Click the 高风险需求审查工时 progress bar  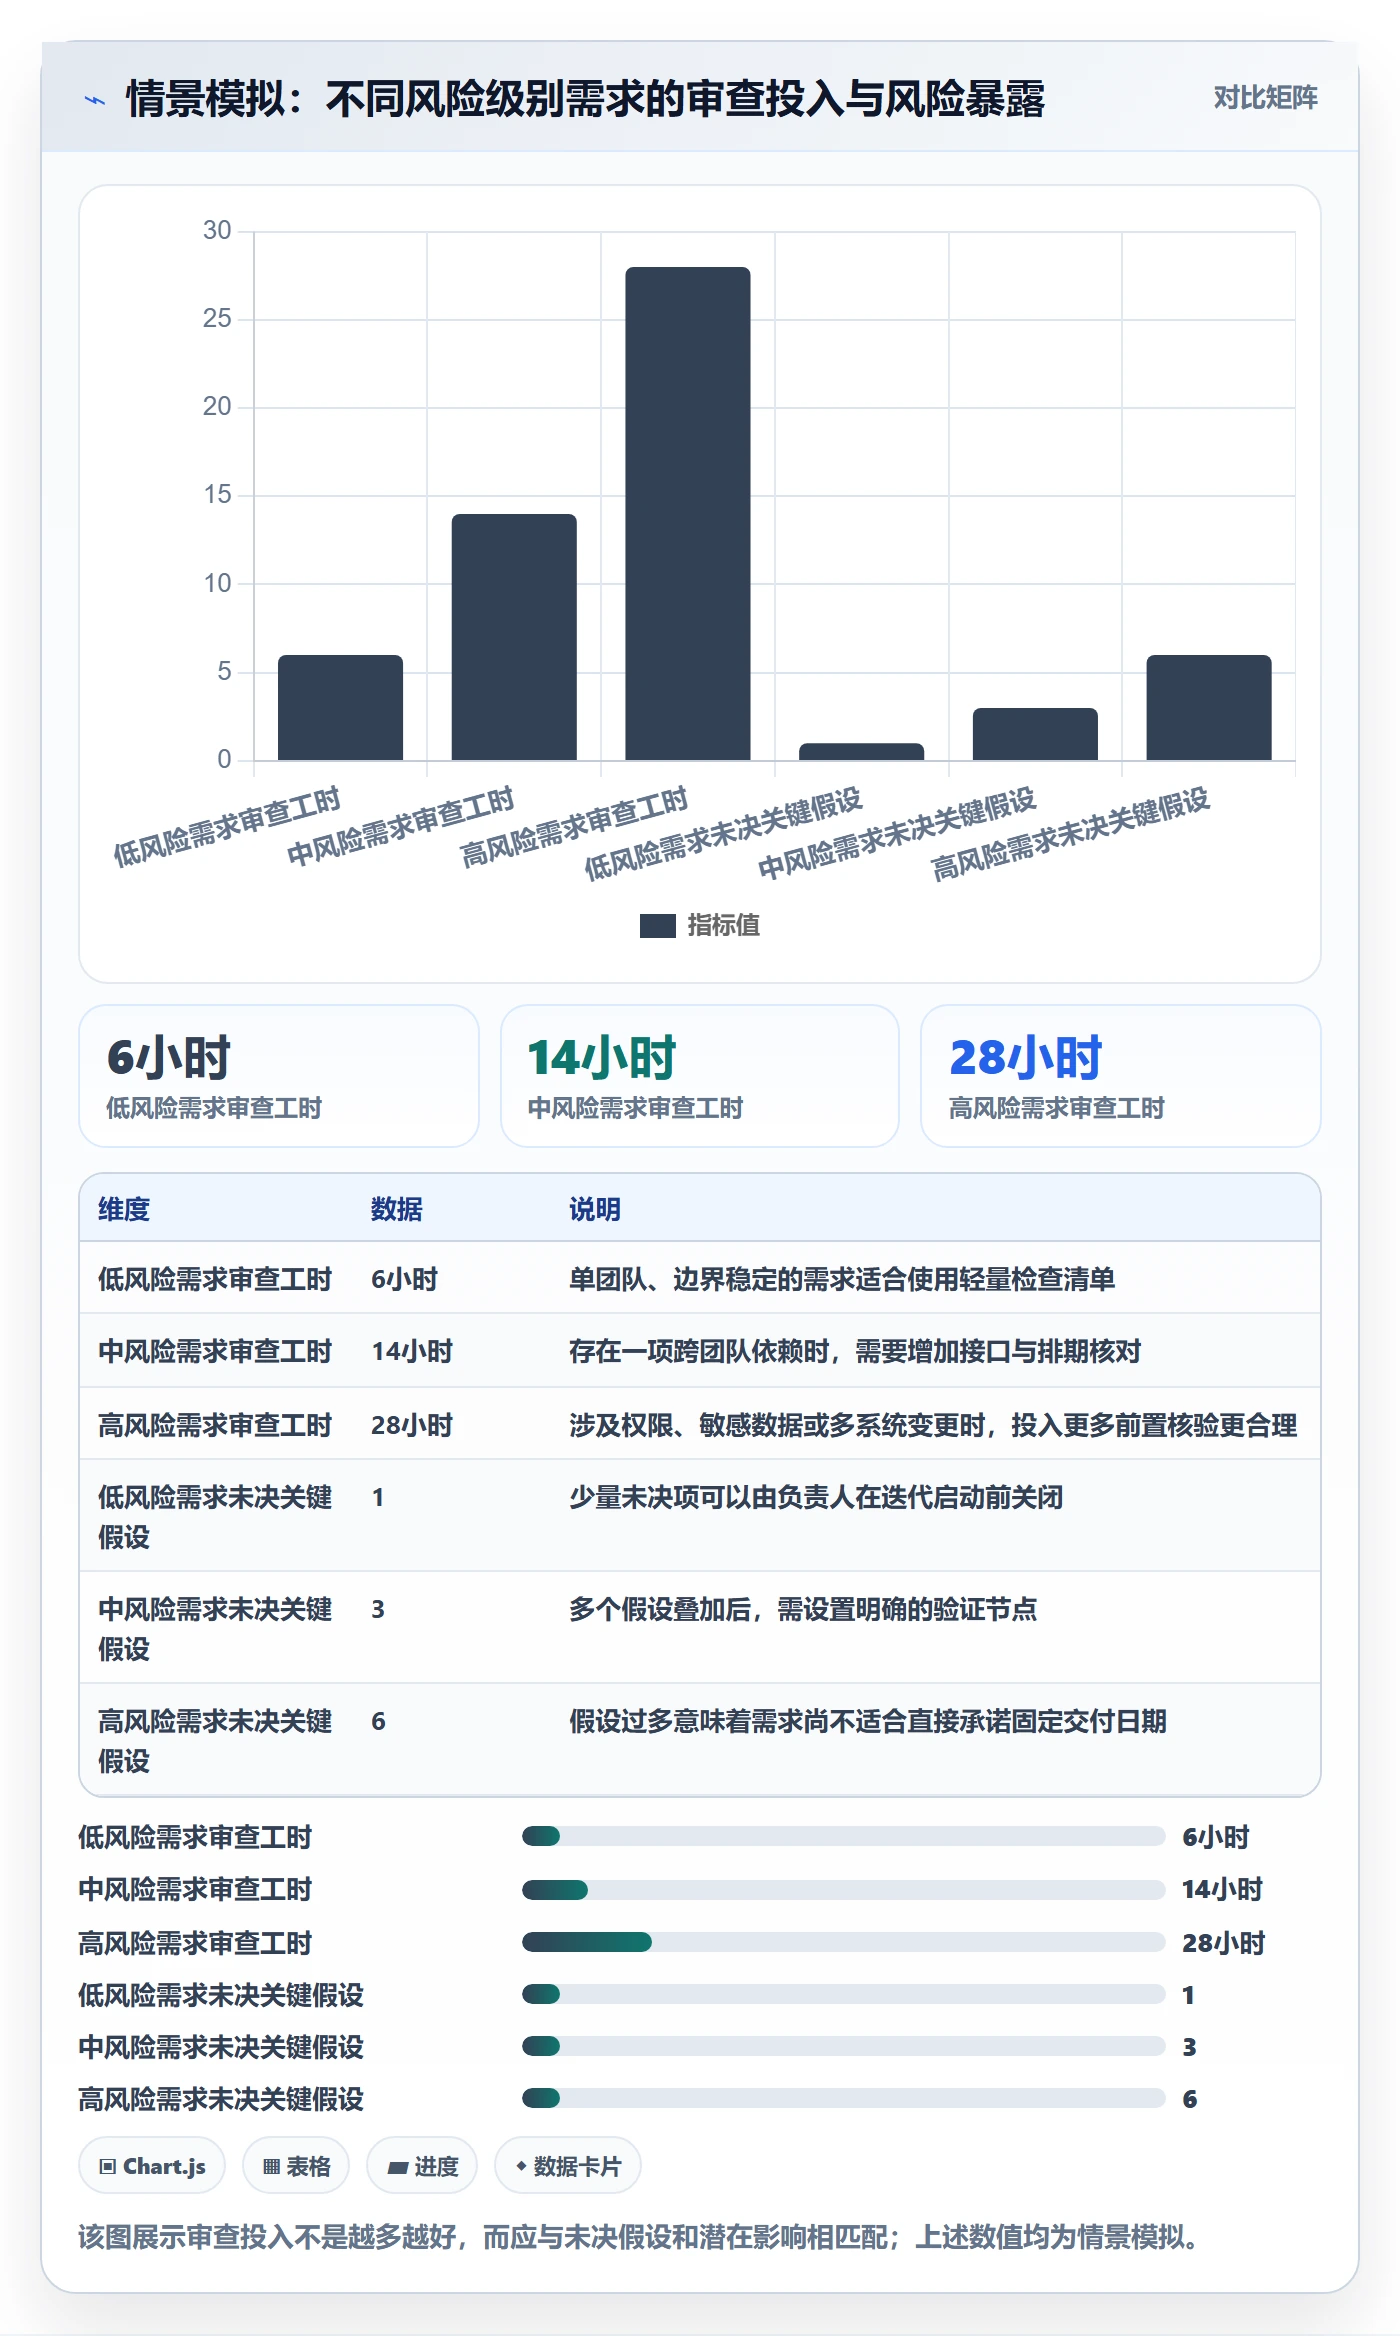tap(843, 1942)
